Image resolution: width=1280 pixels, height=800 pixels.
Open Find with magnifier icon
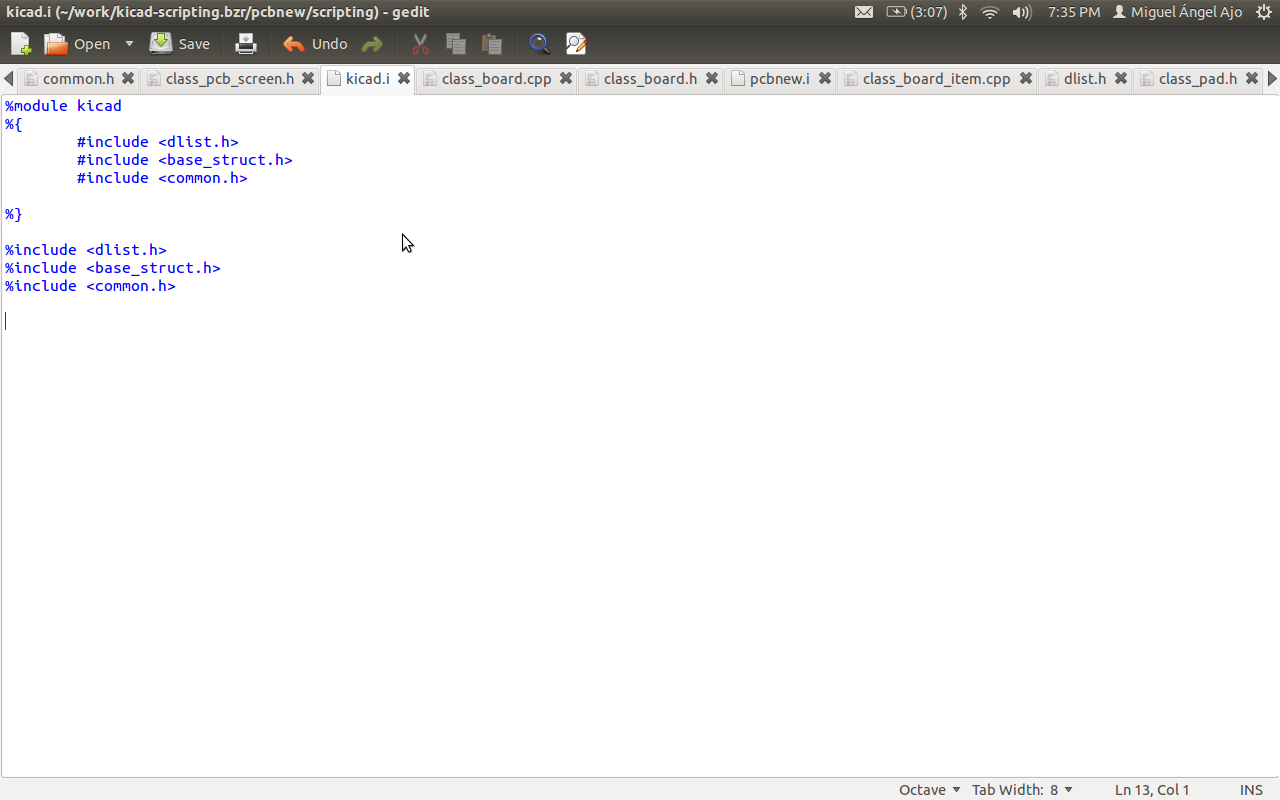(539, 44)
